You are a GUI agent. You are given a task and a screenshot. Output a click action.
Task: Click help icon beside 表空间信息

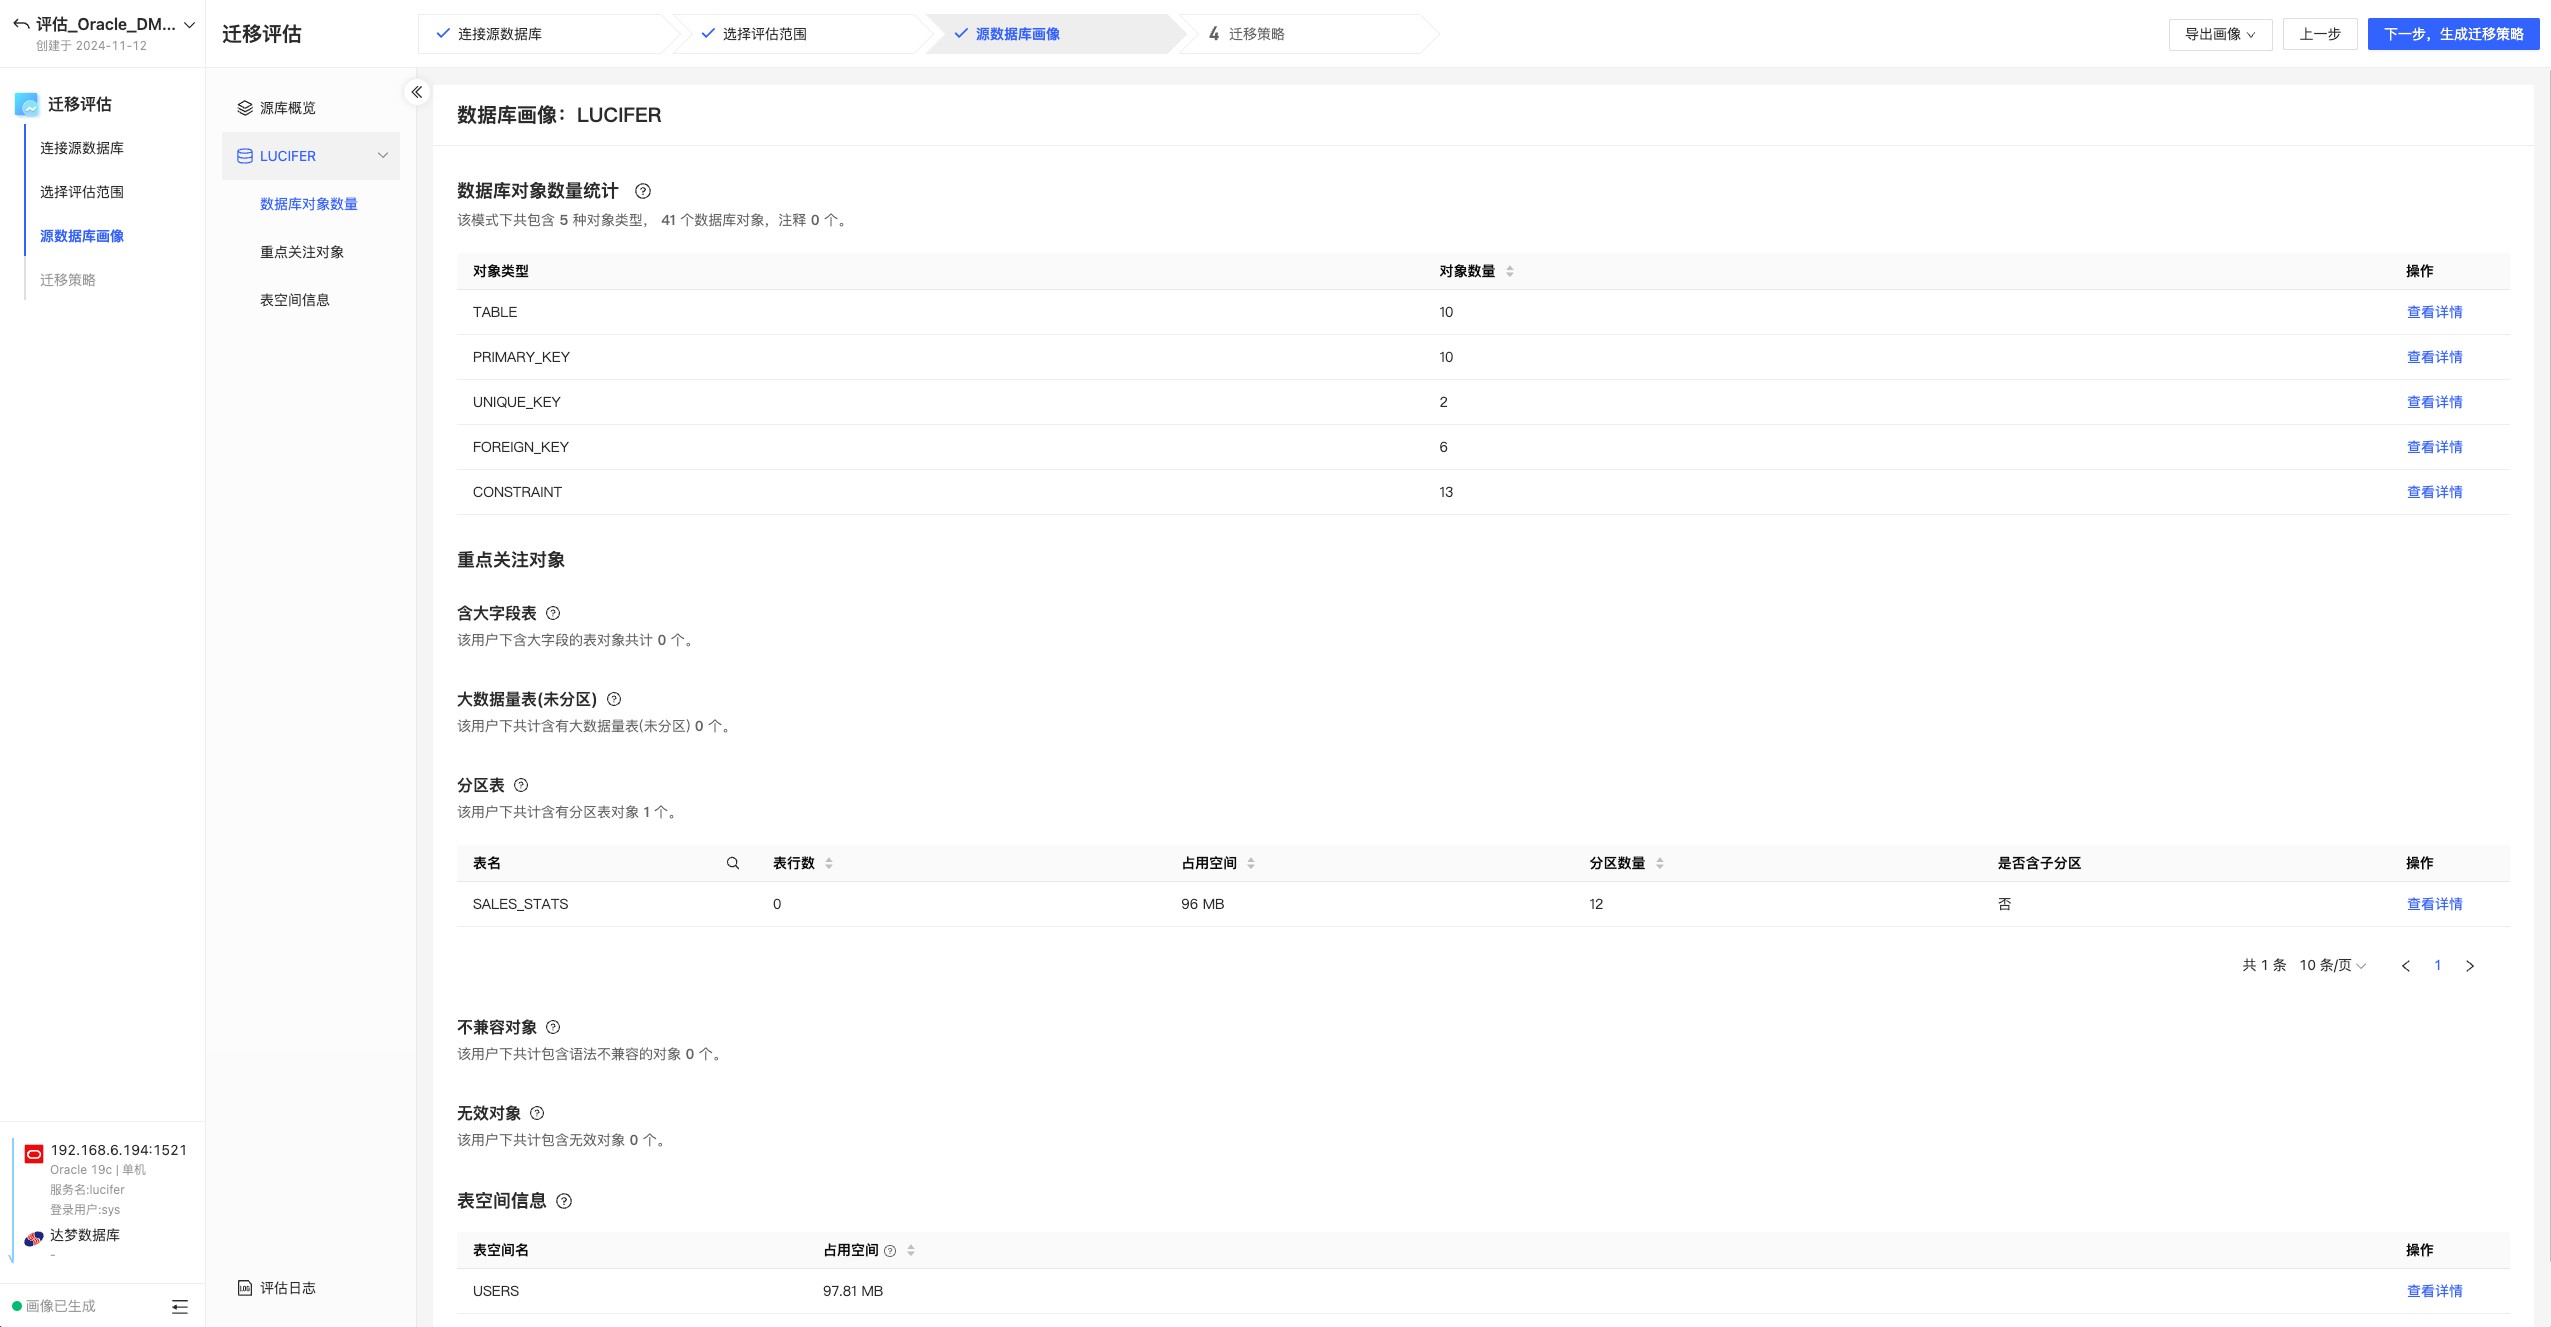tap(564, 1201)
